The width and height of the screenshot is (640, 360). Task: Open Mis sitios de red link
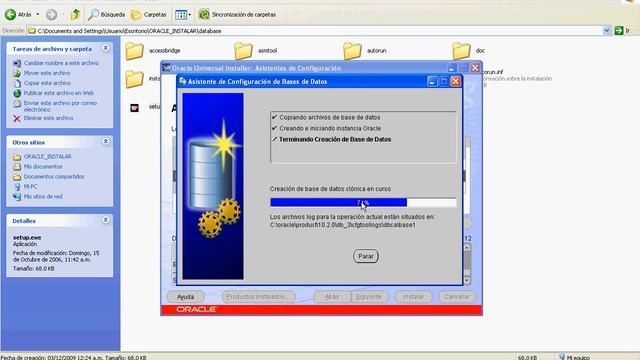[43, 197]
